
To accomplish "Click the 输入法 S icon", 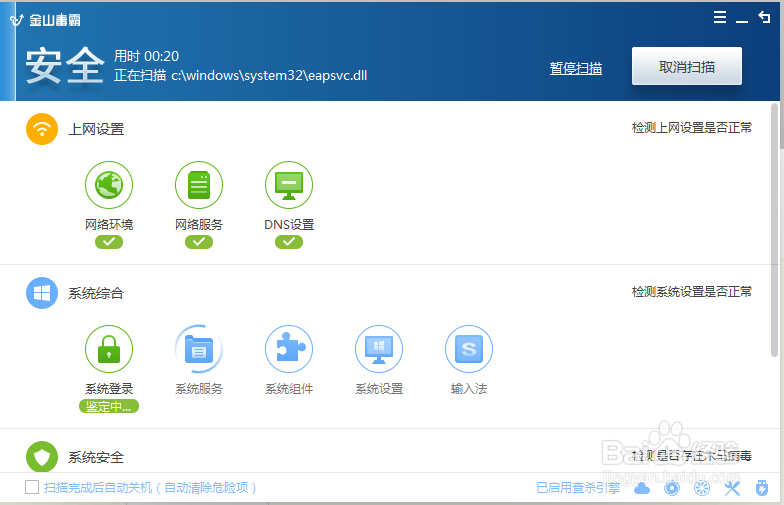I will pos(469,349).
